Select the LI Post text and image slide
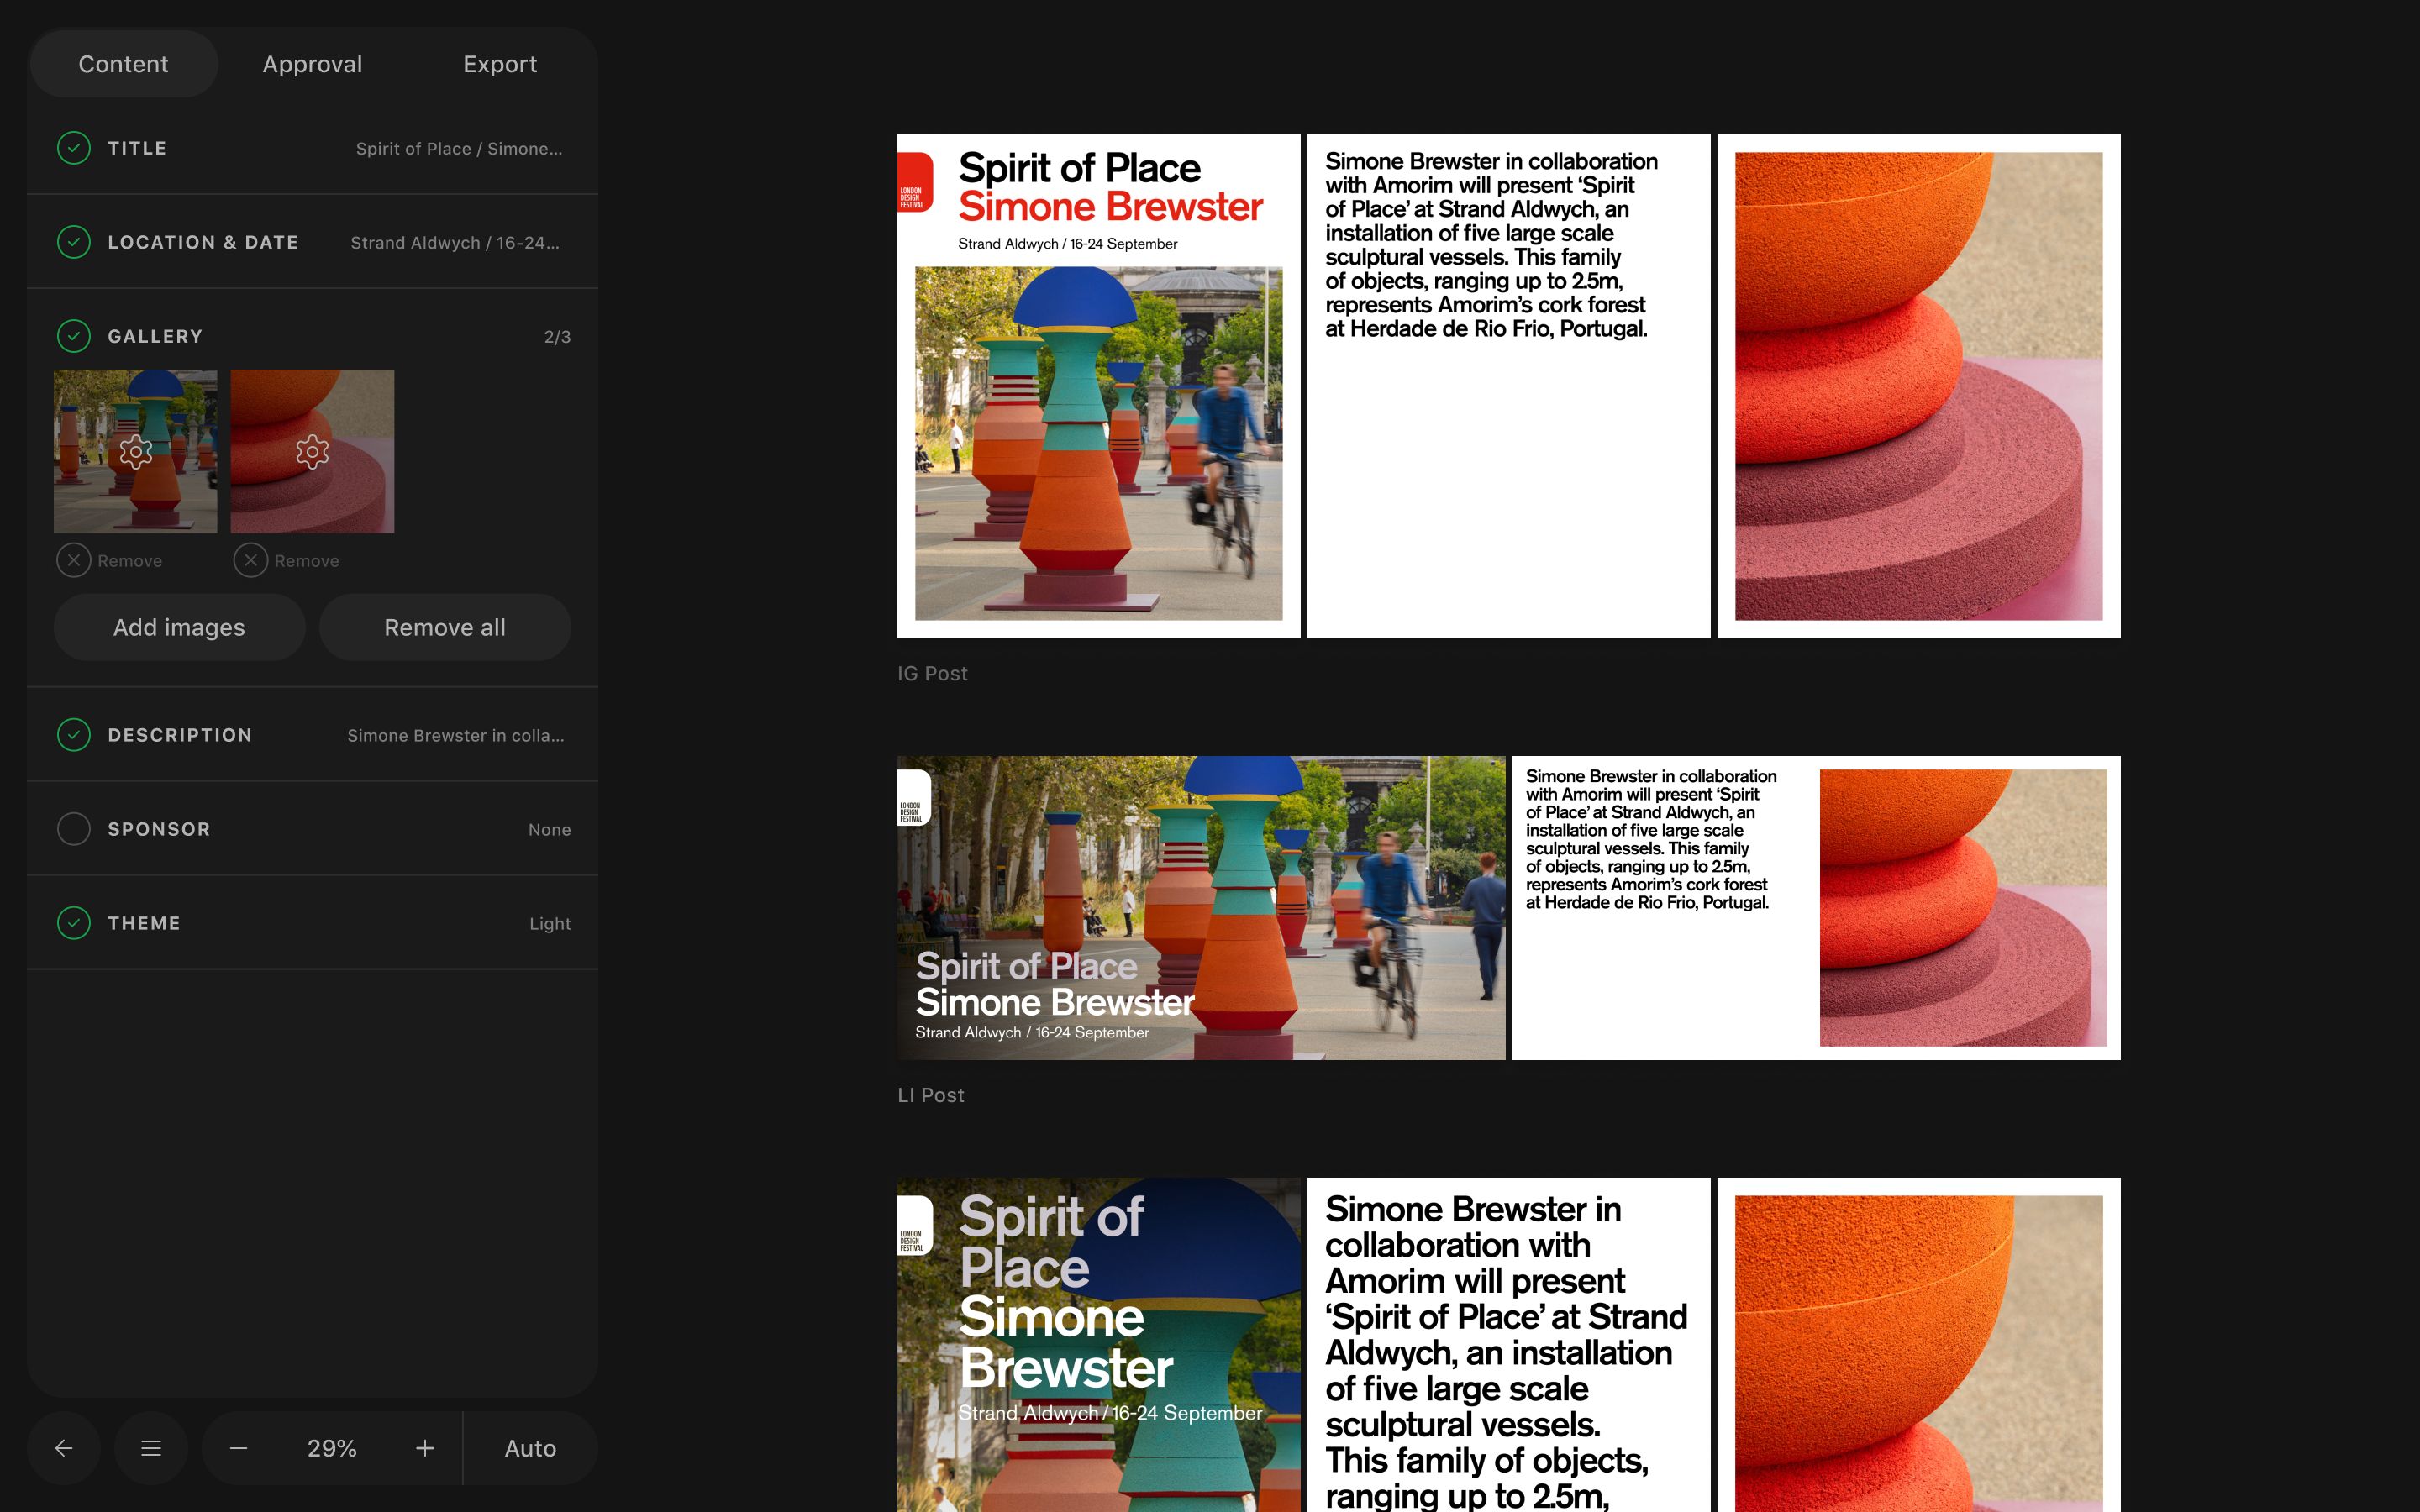This screenshot has height=1512, width=2420. click(x=1816, y=908)
